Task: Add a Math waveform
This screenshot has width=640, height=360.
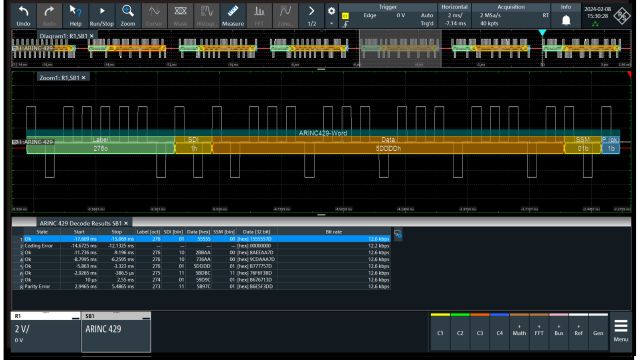Action: pyautogui.click(x=519, y=332)
